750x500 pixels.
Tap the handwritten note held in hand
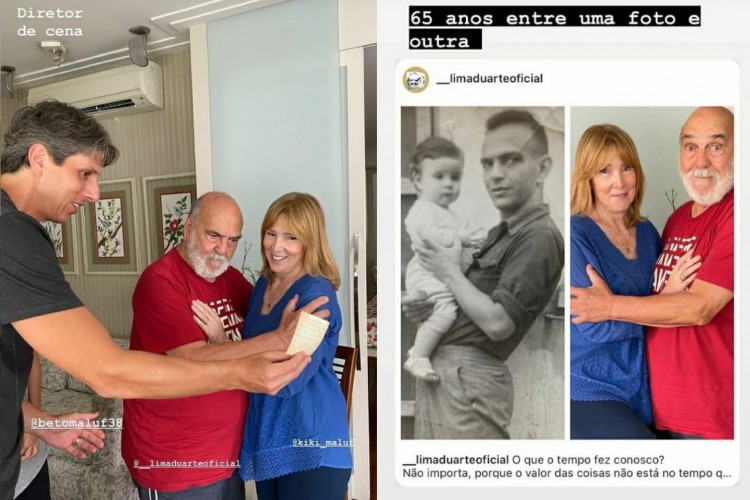(308, 333)
